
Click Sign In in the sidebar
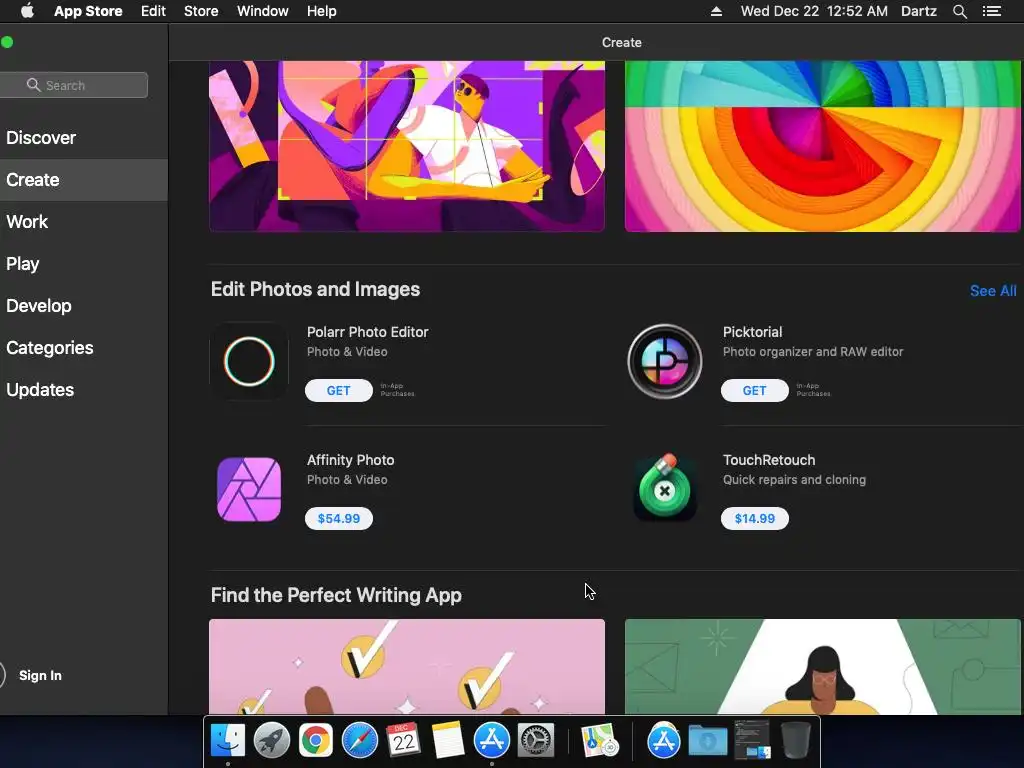pos(40,675)
